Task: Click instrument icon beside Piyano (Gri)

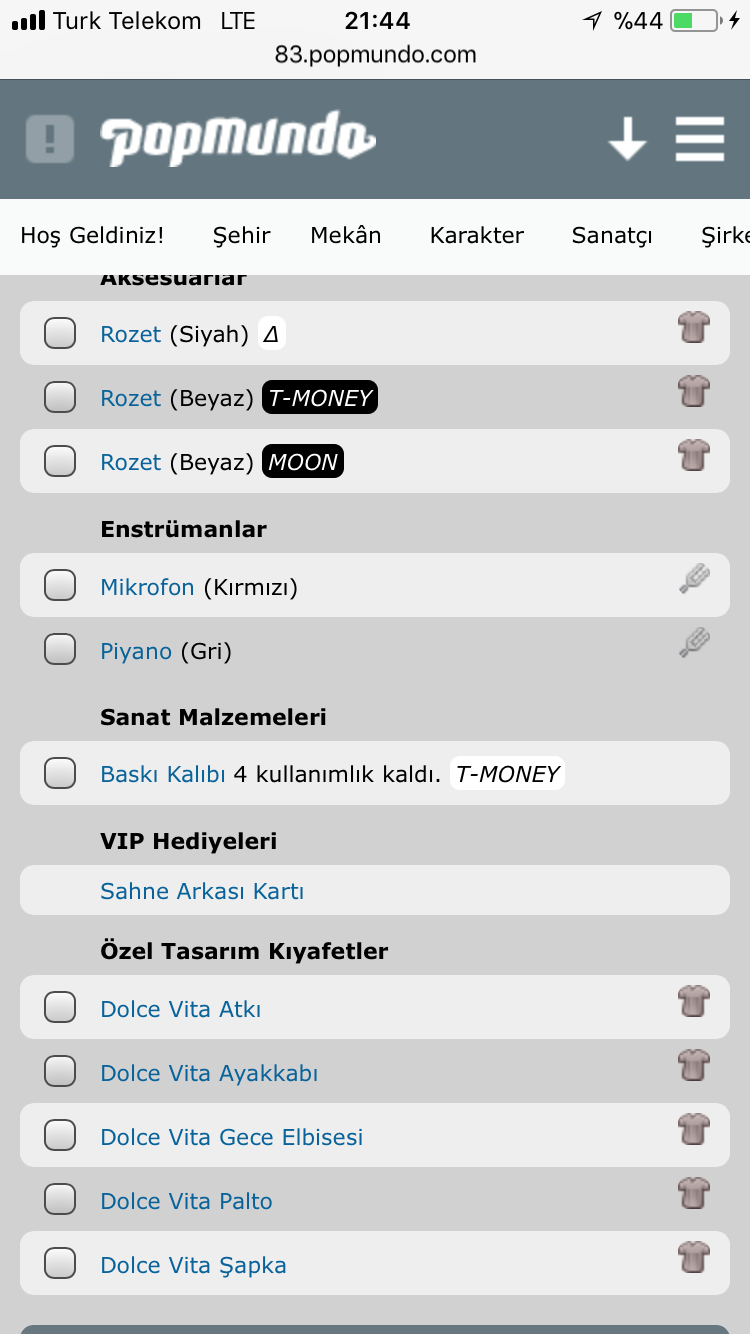Action: coord(693,643)
